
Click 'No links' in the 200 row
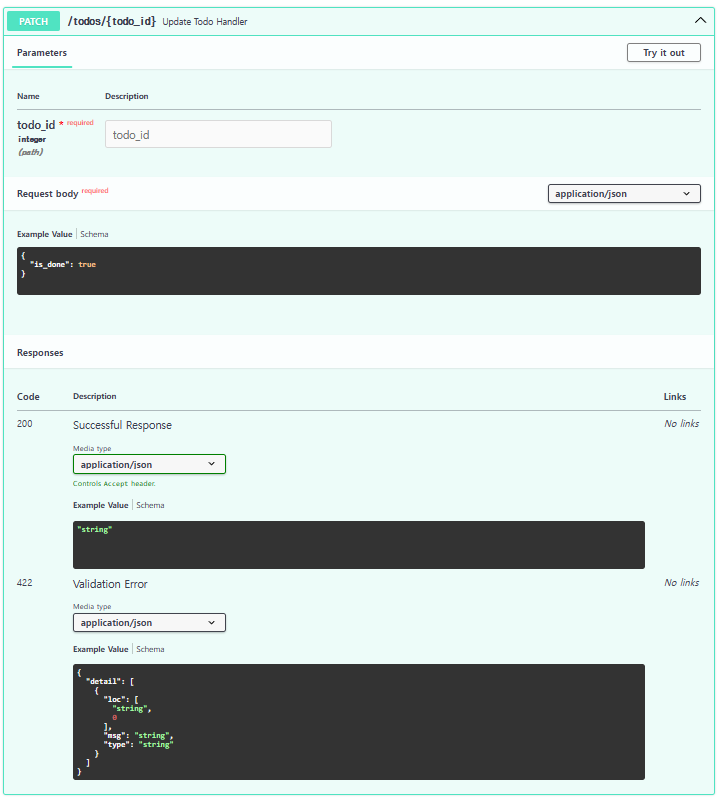click(681, 424)
